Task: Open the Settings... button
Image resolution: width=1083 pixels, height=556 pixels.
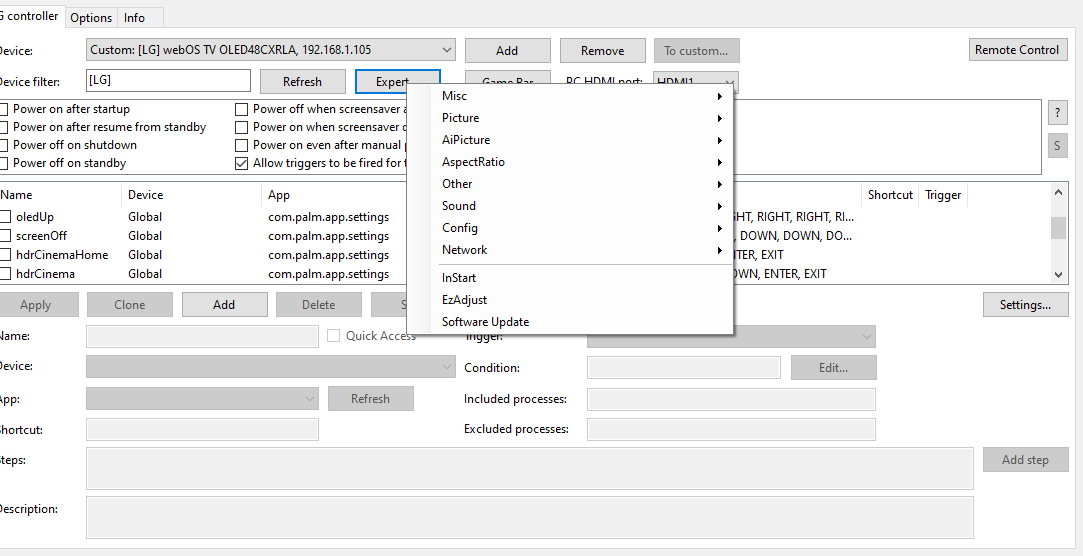Action: [1025, 305]
